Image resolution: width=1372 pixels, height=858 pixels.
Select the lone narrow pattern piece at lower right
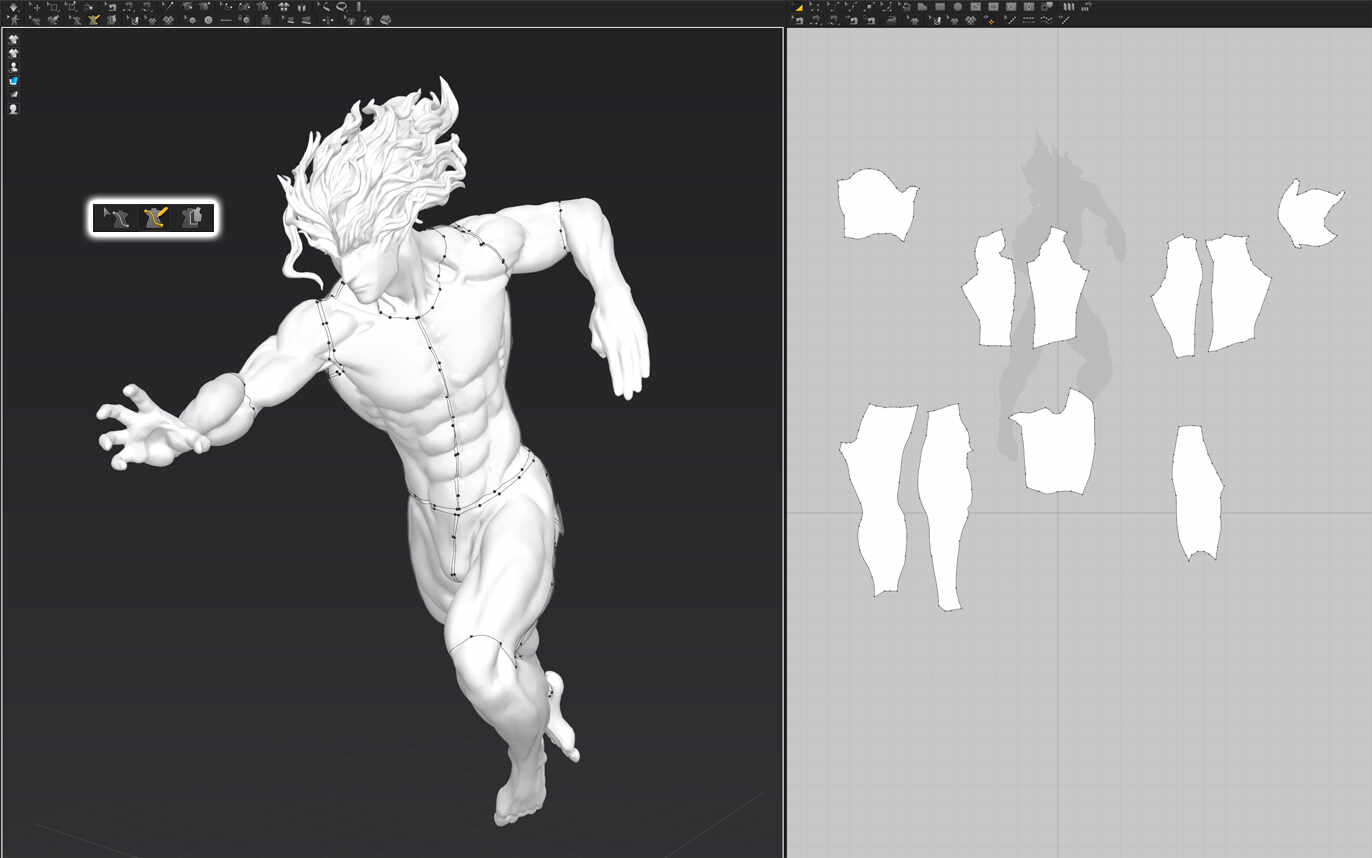(x=1197, y=492)
